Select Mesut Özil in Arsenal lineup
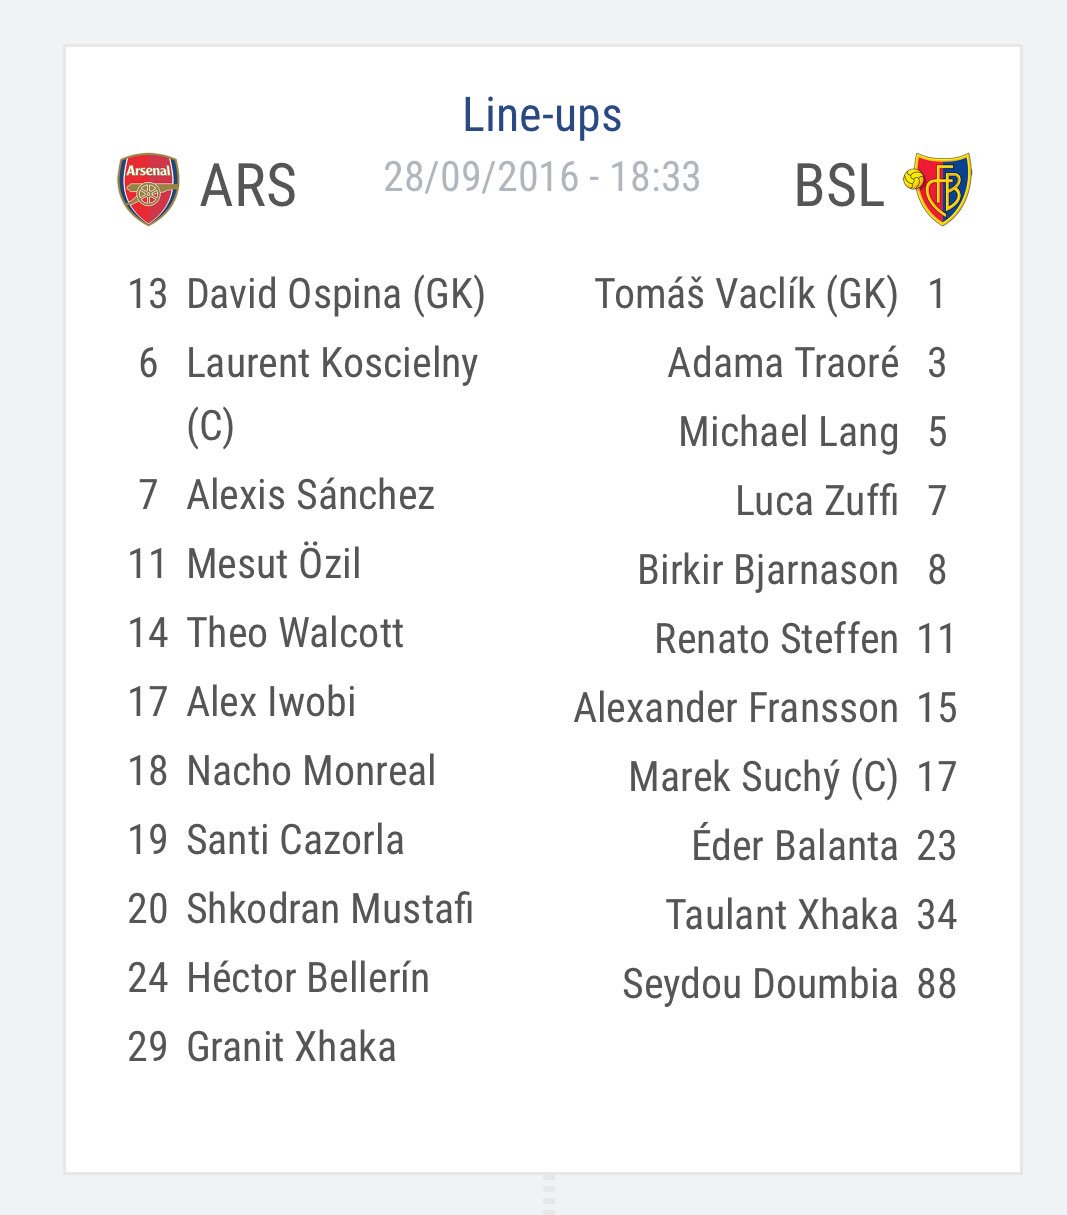This screenshot has width=1067, height=1215. tap(244, 564)
